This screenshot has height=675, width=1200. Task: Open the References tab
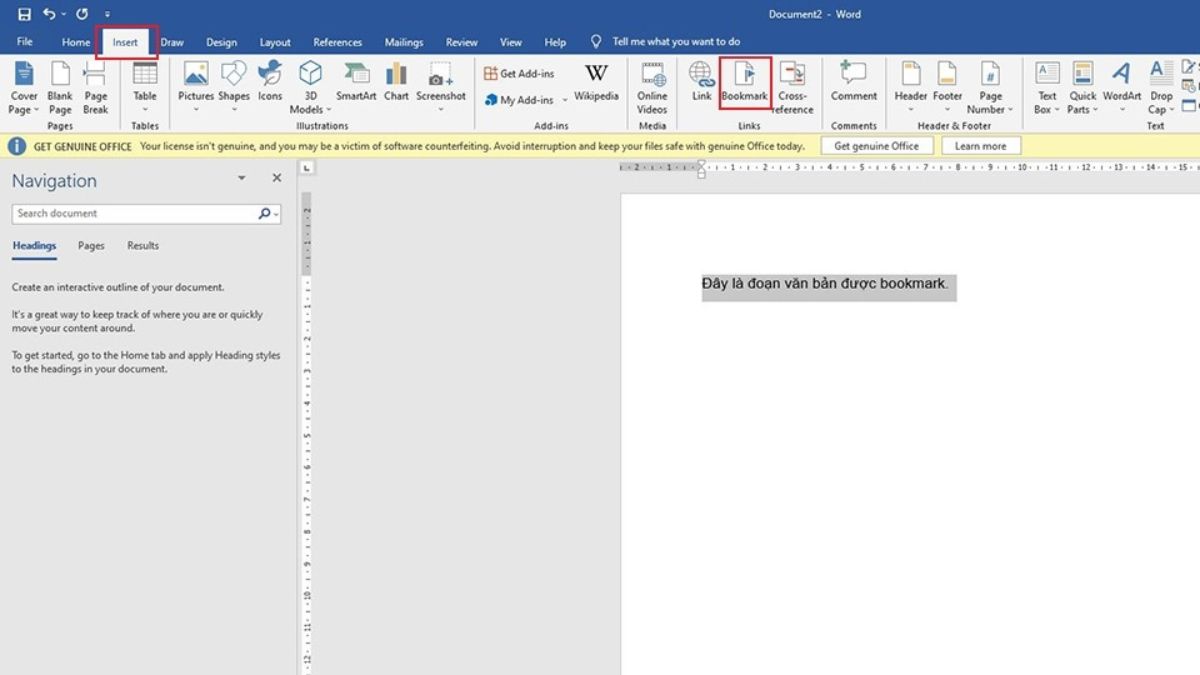pyautogui.click(x=337, y=42)
